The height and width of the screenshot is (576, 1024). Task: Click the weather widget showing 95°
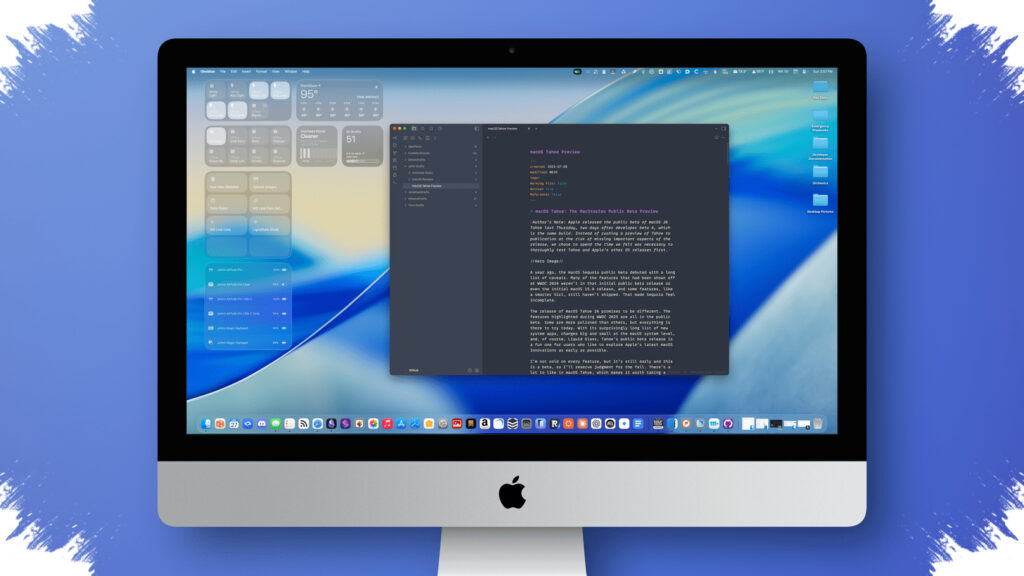point(340,101)
